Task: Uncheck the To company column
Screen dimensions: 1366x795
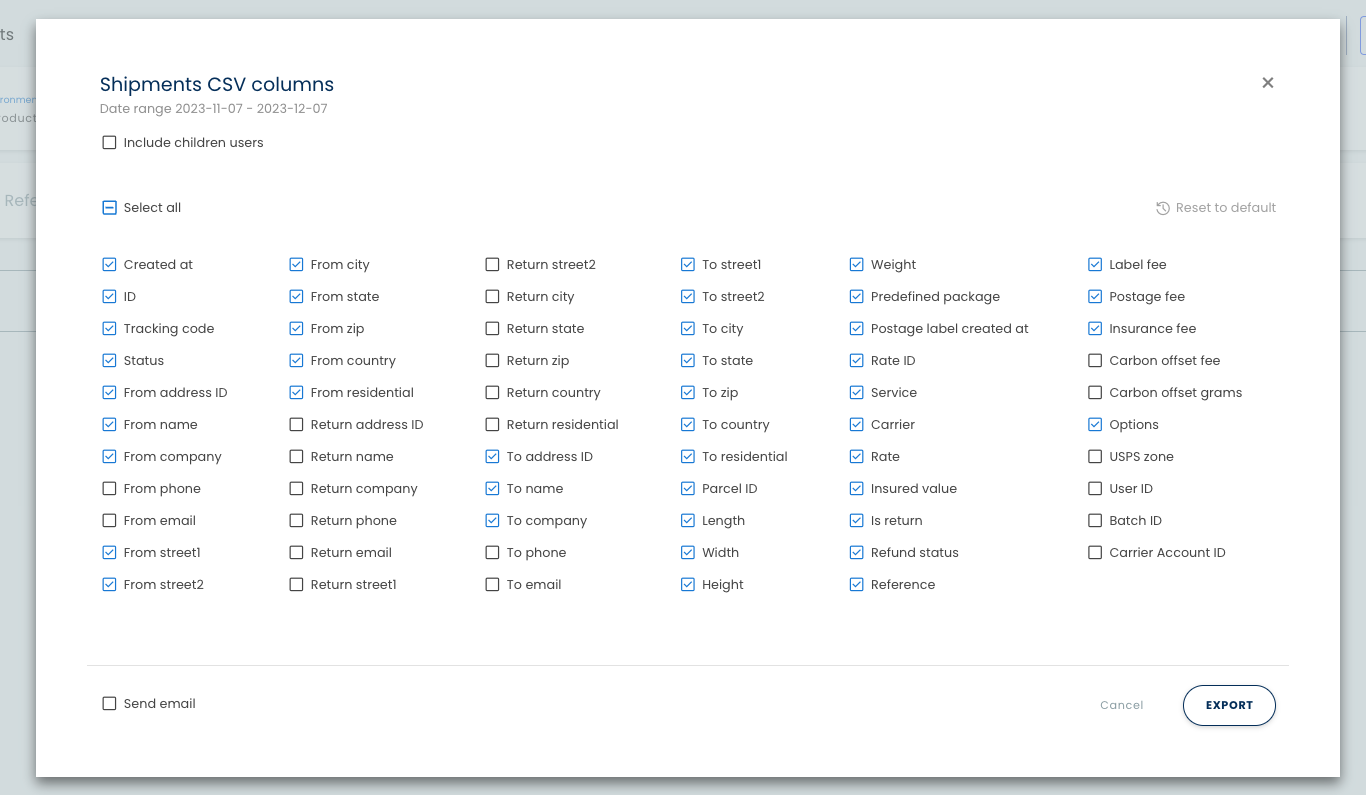Action: point(492,520)
